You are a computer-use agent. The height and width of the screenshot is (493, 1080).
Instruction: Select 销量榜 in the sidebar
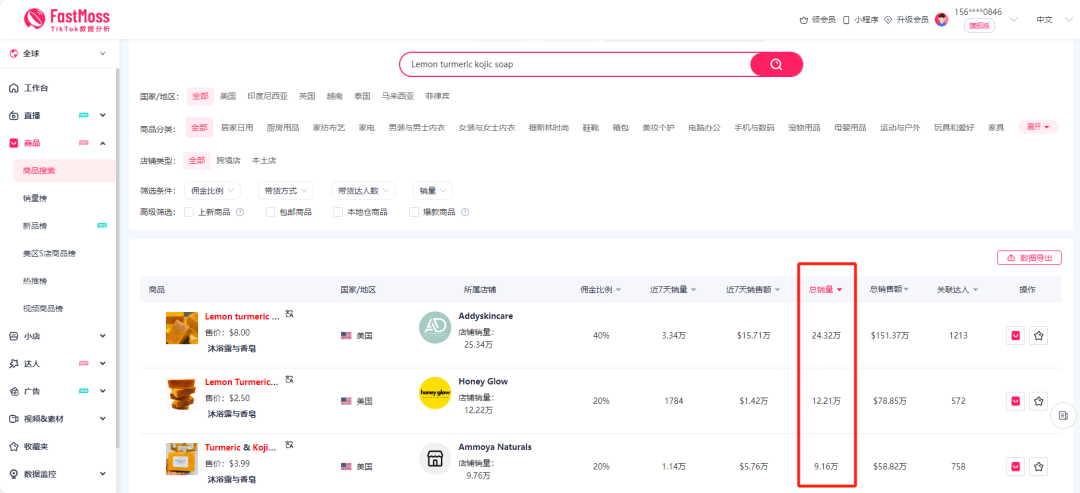click(35, 198)
